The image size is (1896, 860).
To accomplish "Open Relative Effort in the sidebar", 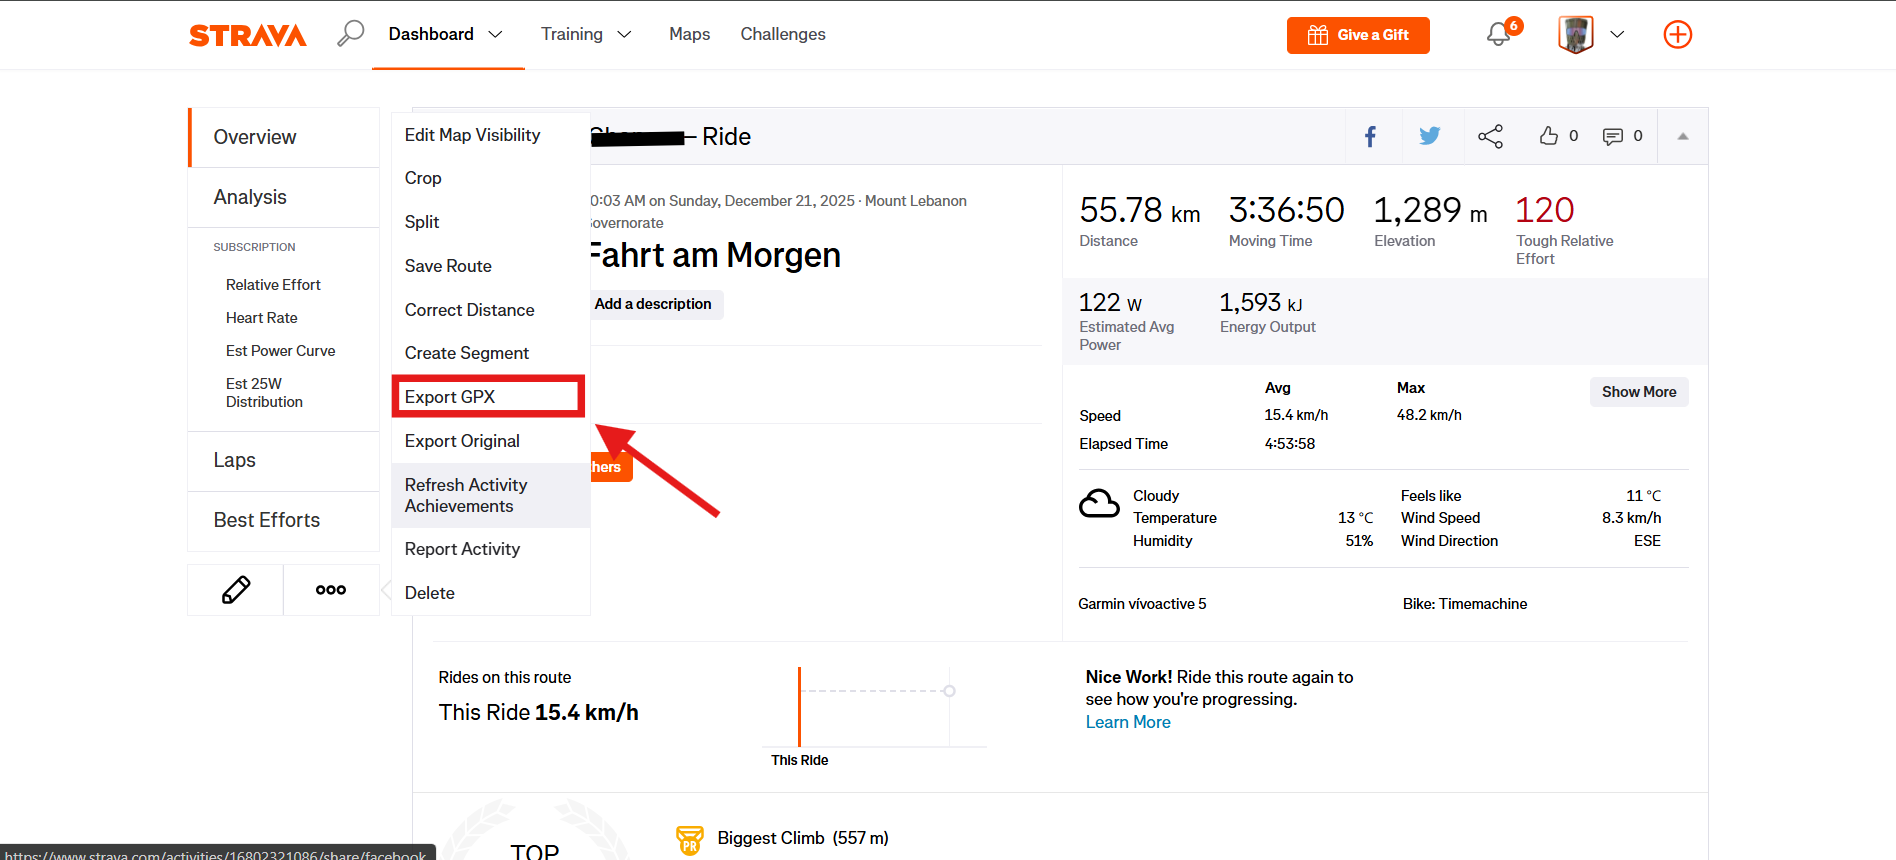I will (273, 285).
